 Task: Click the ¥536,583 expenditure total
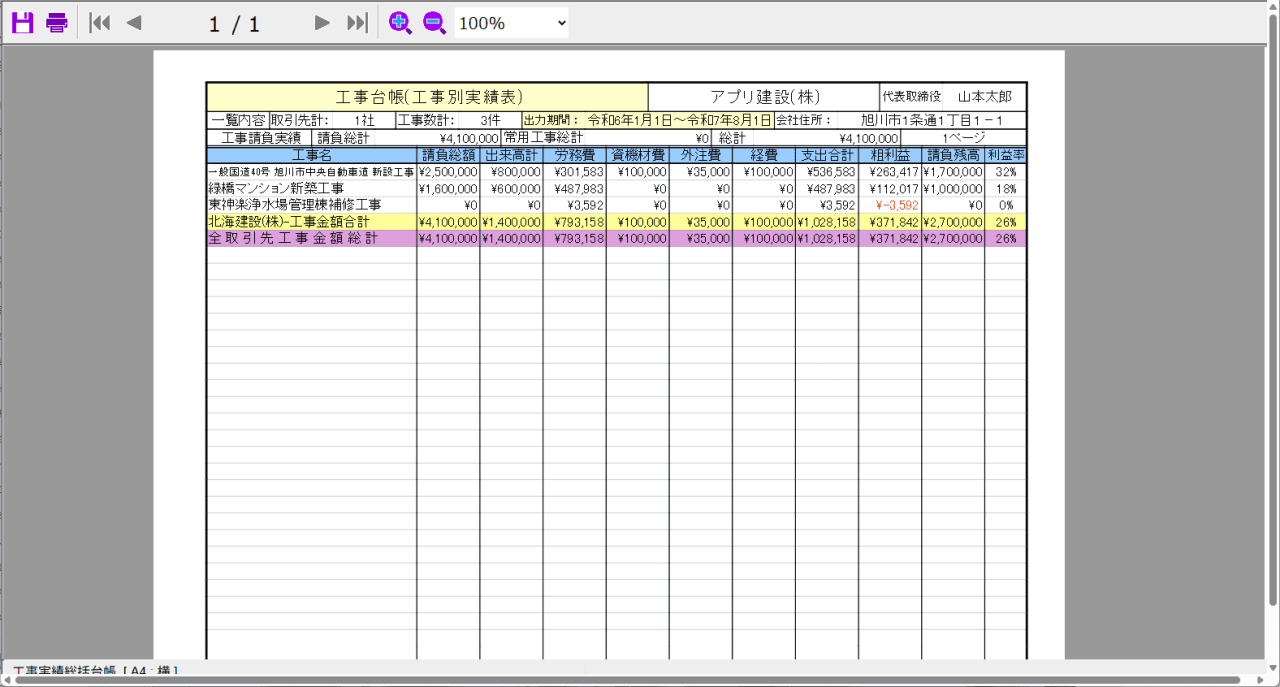pyautogui.click(x=831, y=172)
